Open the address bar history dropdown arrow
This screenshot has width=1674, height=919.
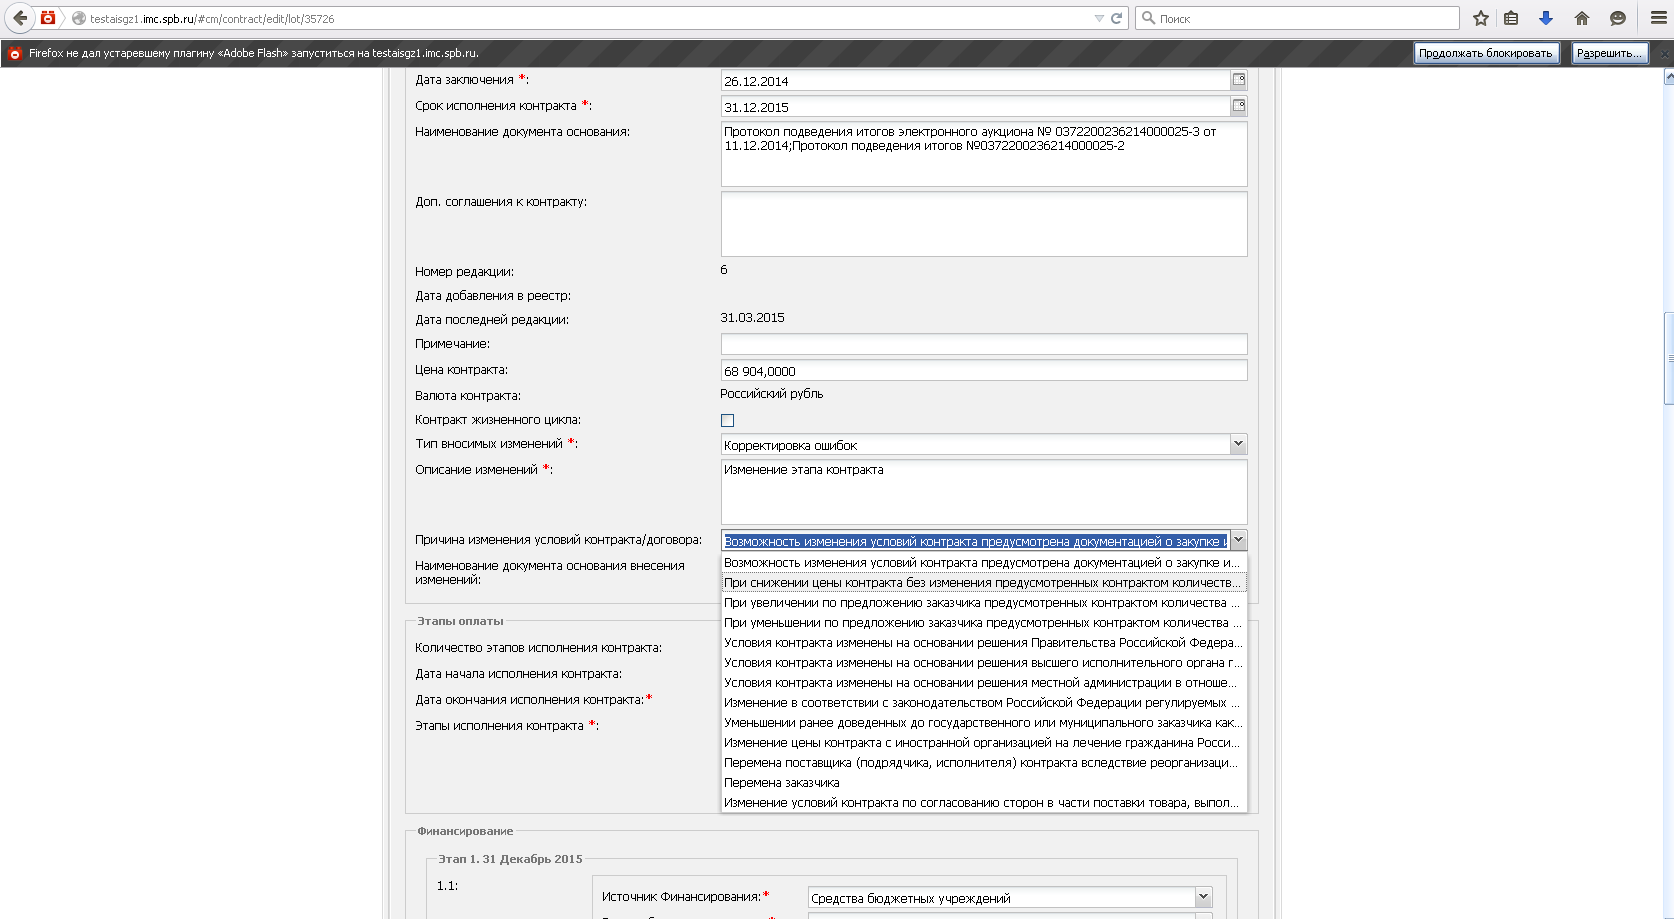point(1099,18)
